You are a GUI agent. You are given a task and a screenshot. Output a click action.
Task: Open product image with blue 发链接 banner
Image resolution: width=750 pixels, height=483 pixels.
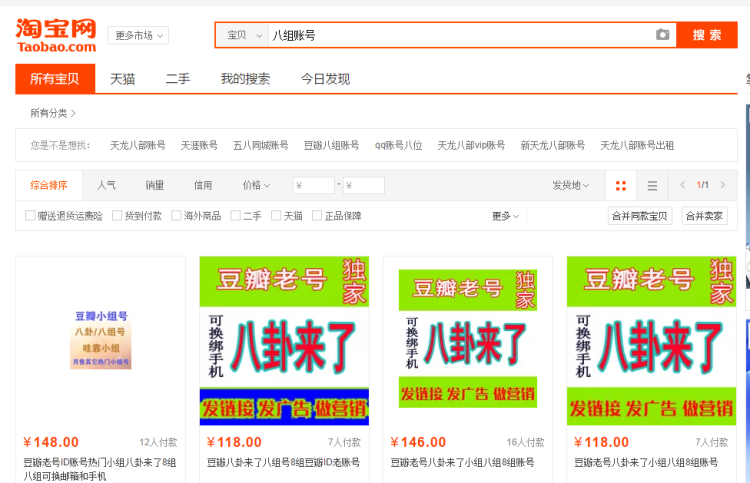pyautogui.click(x=284, y=341)
